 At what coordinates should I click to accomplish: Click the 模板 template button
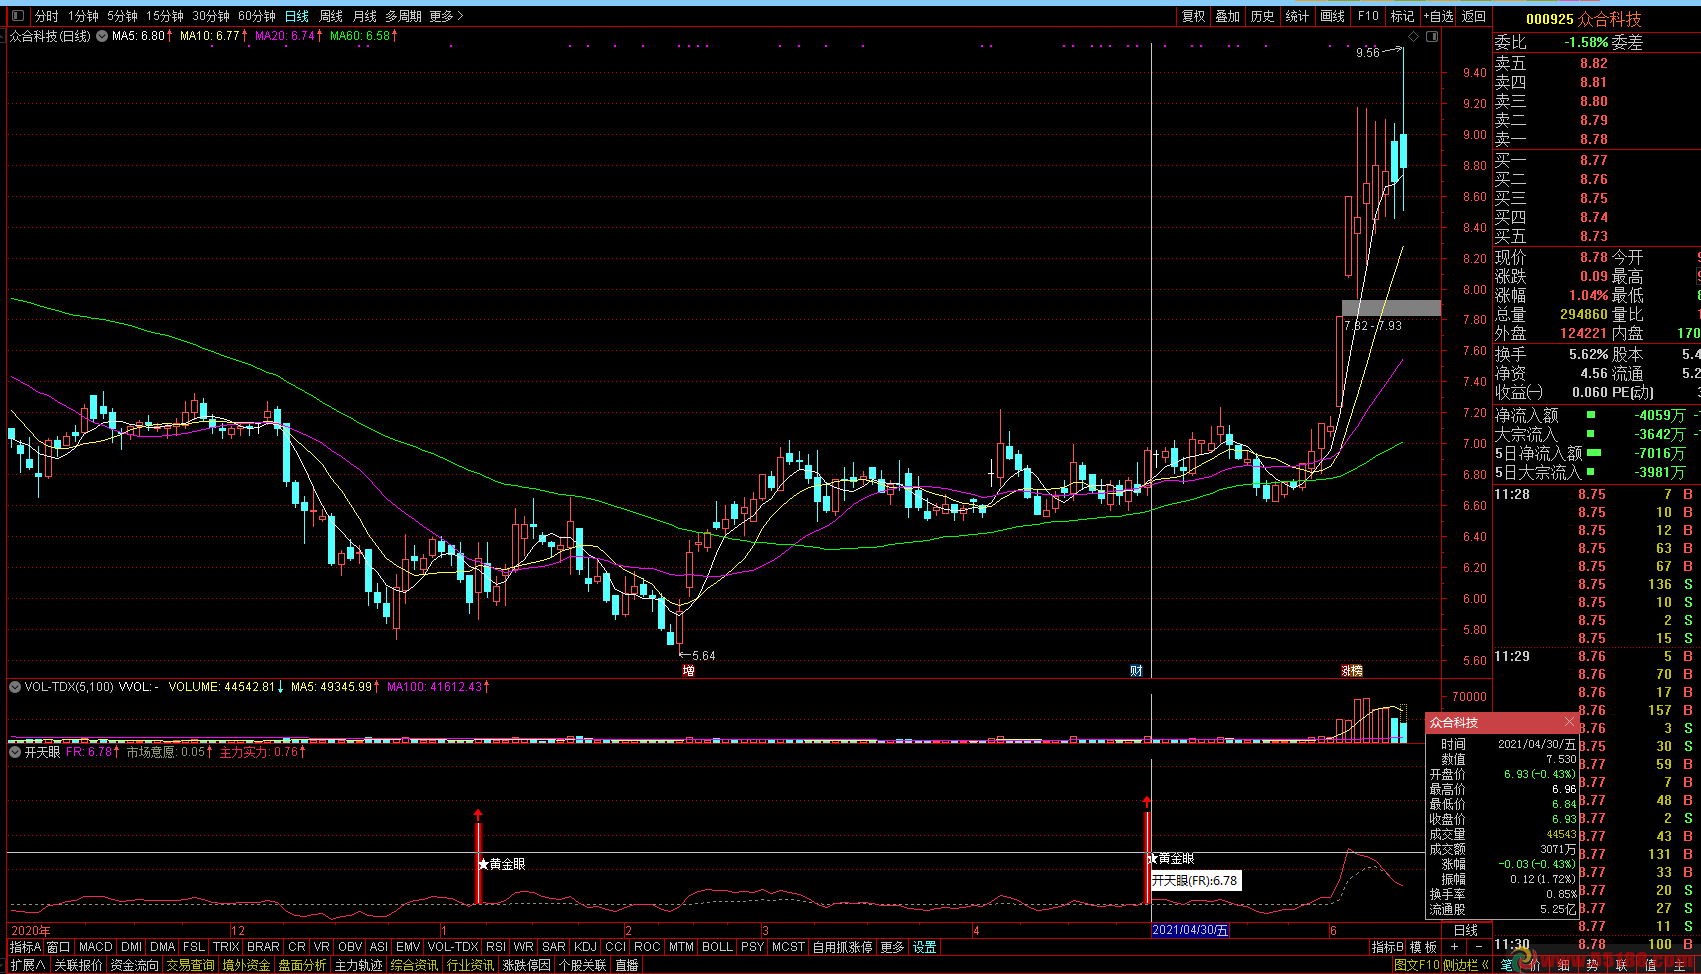[x=1423, y=947]
